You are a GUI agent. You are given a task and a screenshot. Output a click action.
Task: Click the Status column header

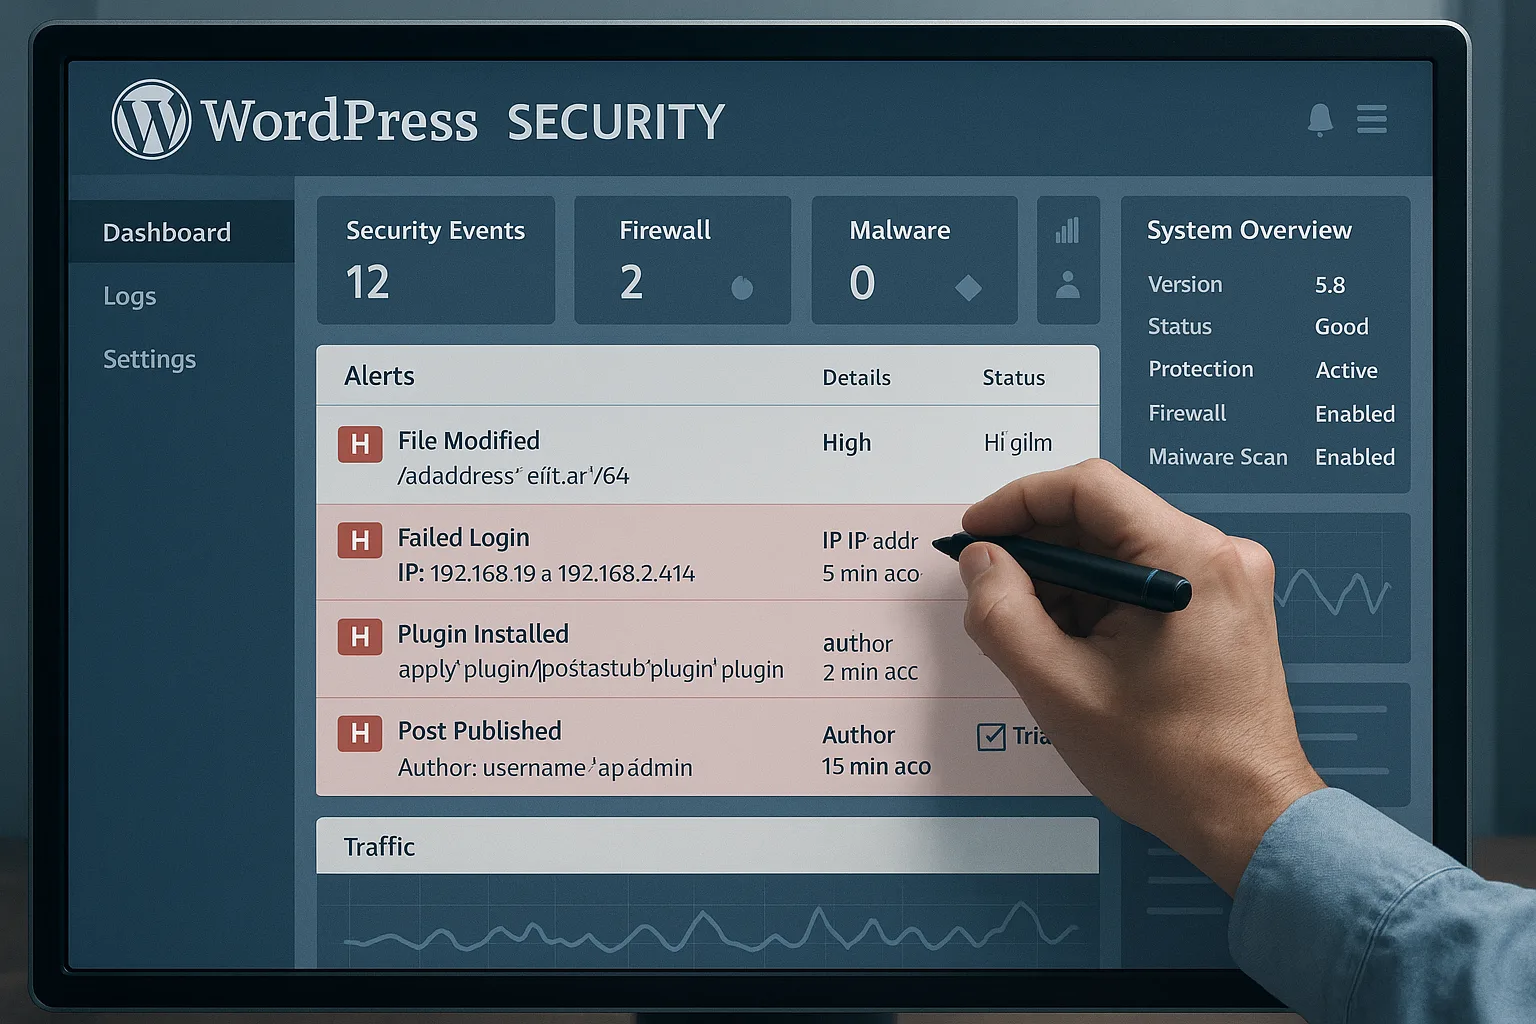tap(1013, 378)
